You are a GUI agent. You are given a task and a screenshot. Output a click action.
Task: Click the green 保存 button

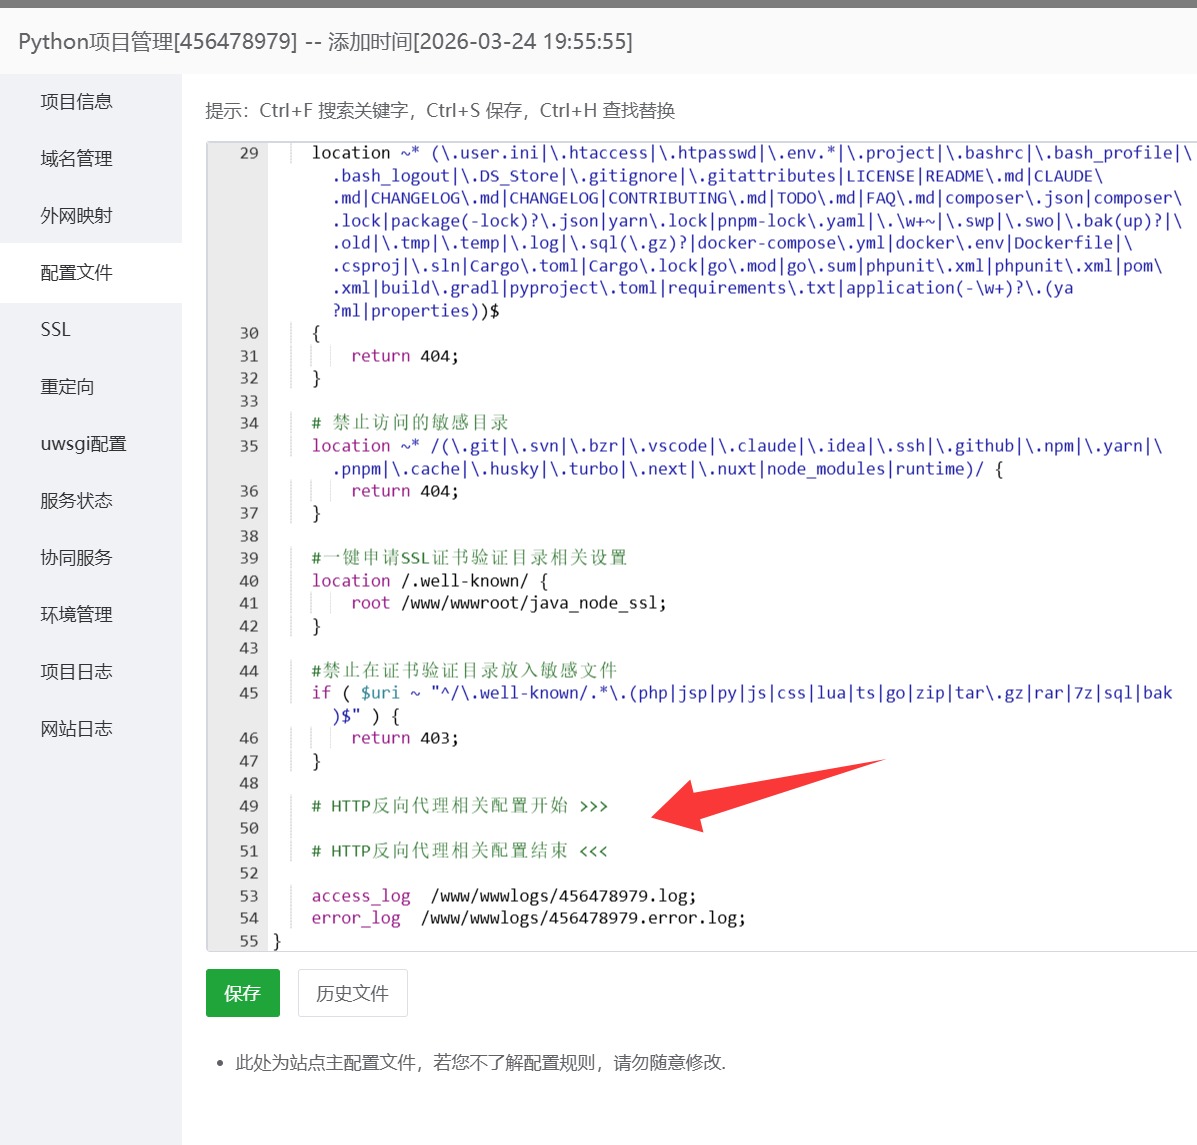click(x=243, y=993)
